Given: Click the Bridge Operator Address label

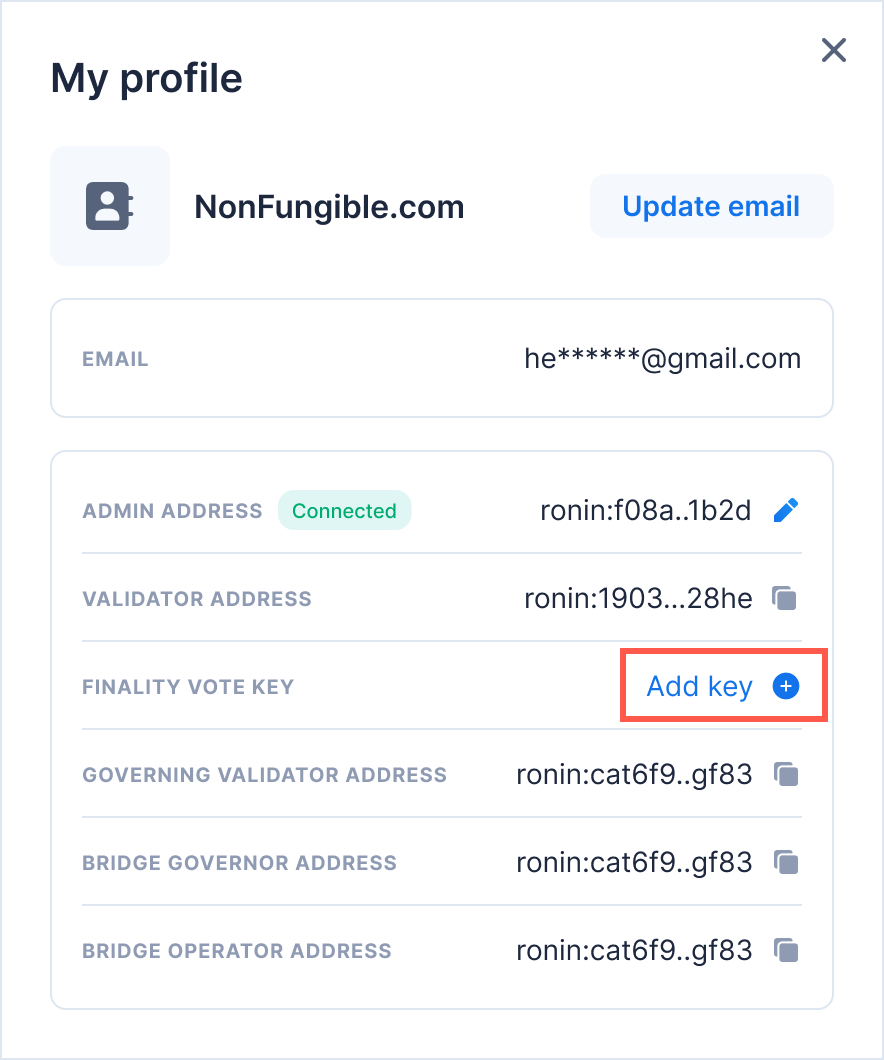Looking at the screenshot, I should (x=237, y=951).
